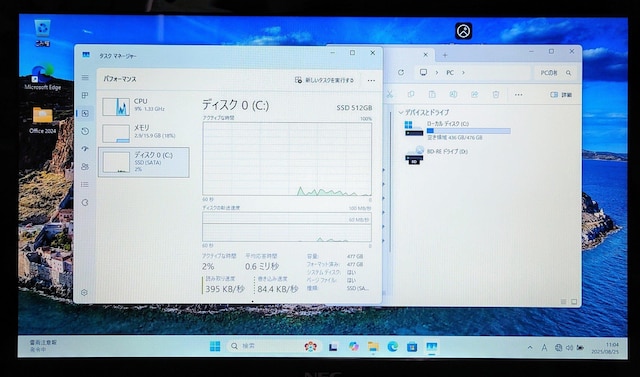
Task: Open the Services page in Task Manager
Action: [85, 202]
